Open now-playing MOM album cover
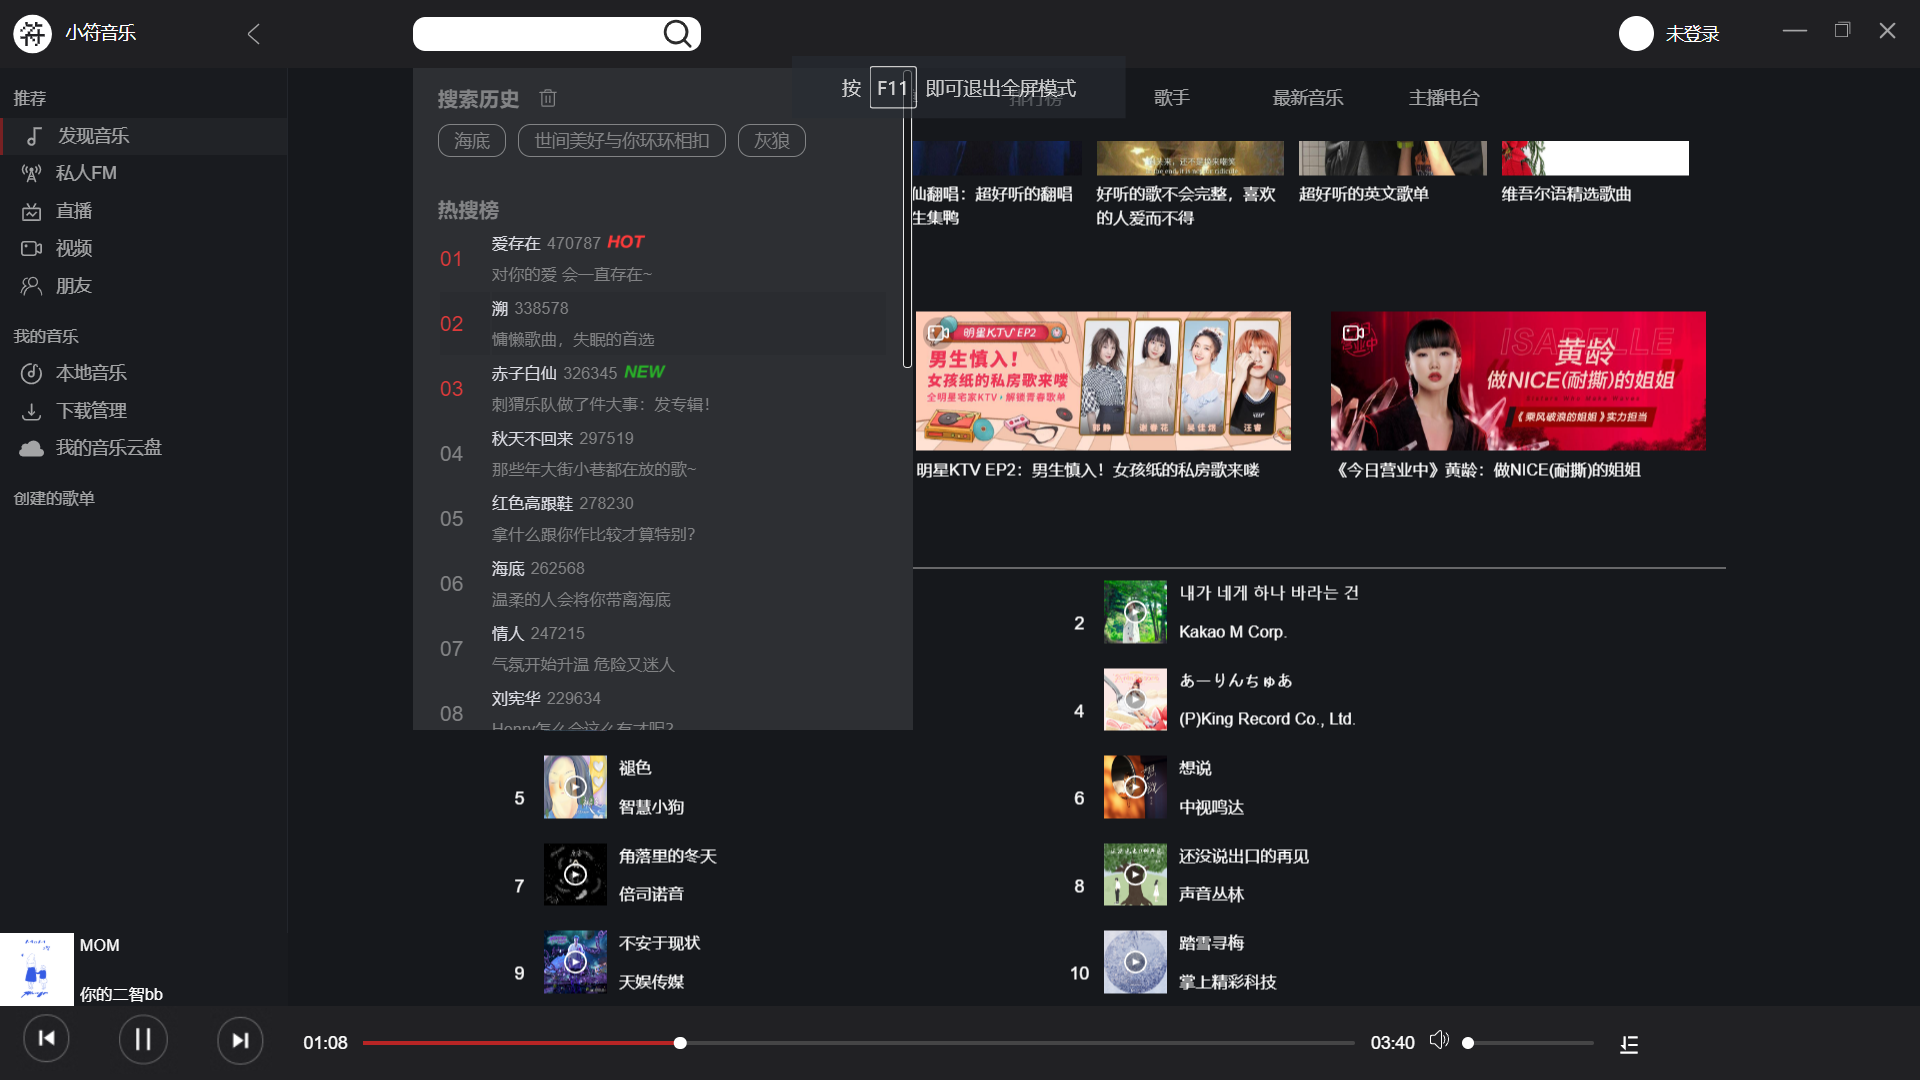 point(37,969)
